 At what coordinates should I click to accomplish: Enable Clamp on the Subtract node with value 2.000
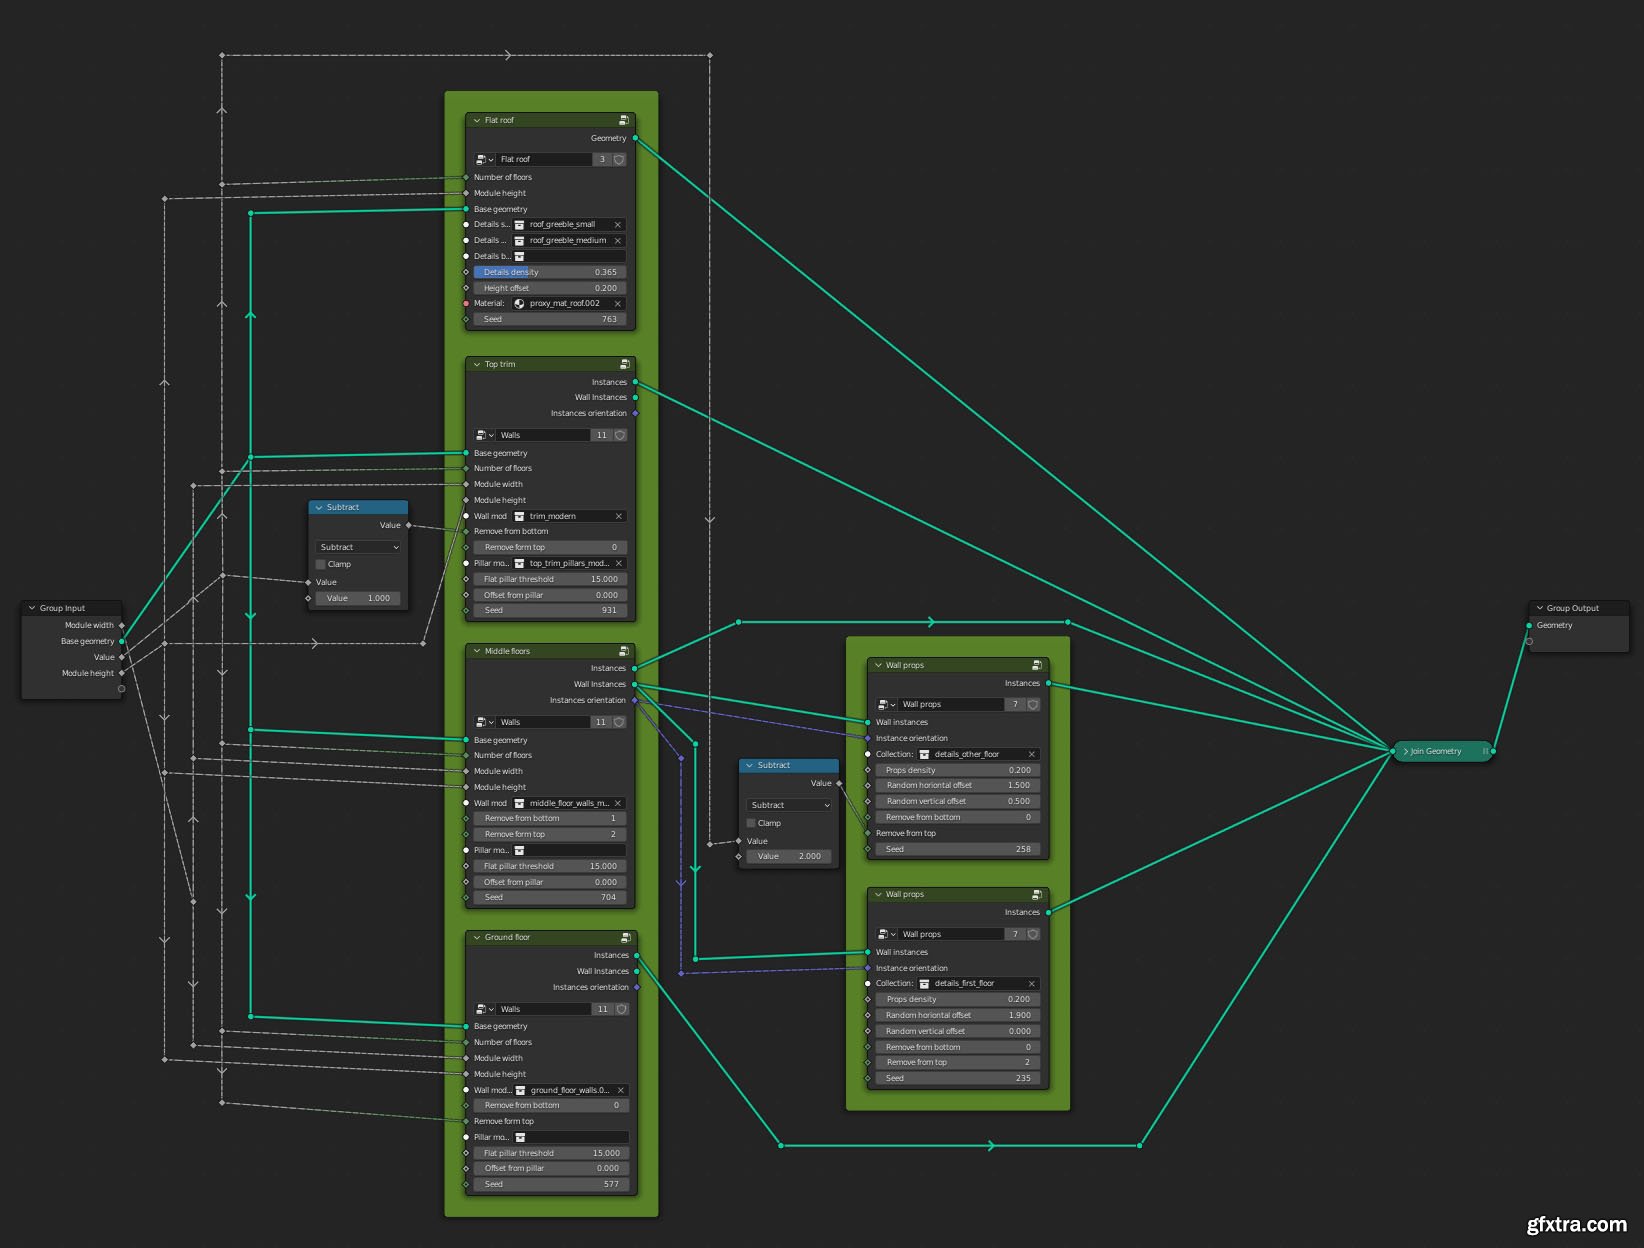tap(751, 824)
